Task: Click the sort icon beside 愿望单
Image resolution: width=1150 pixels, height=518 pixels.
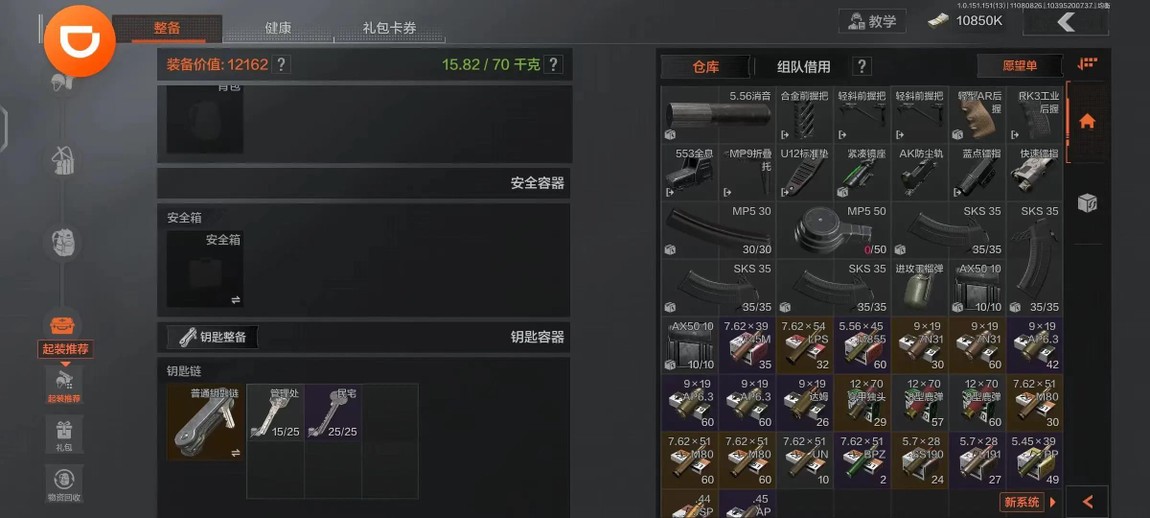Action: [x=1087, y=65]
